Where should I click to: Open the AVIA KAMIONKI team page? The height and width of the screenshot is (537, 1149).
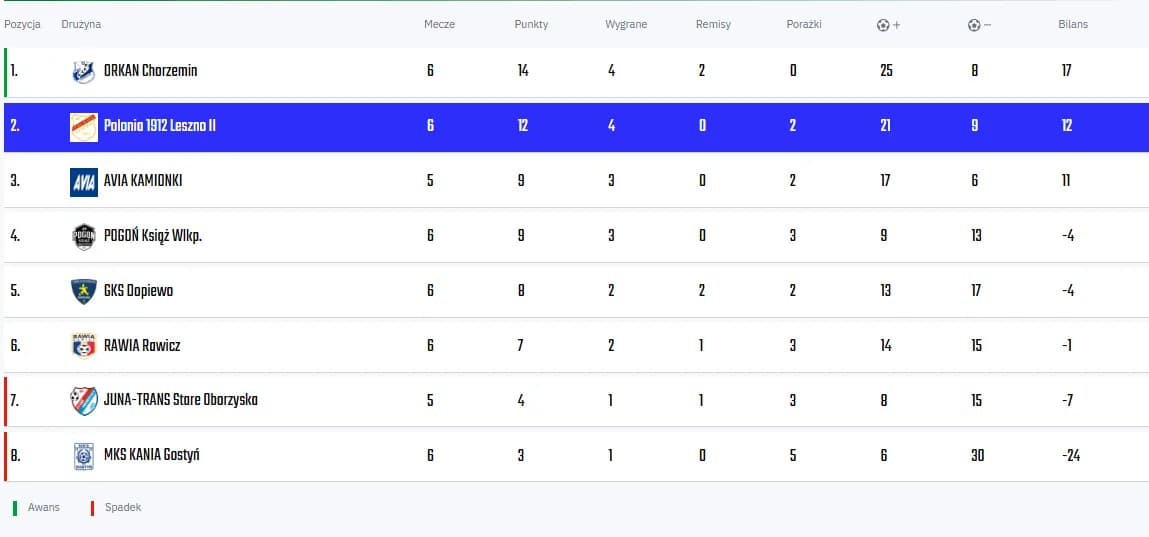coord(143,181)
